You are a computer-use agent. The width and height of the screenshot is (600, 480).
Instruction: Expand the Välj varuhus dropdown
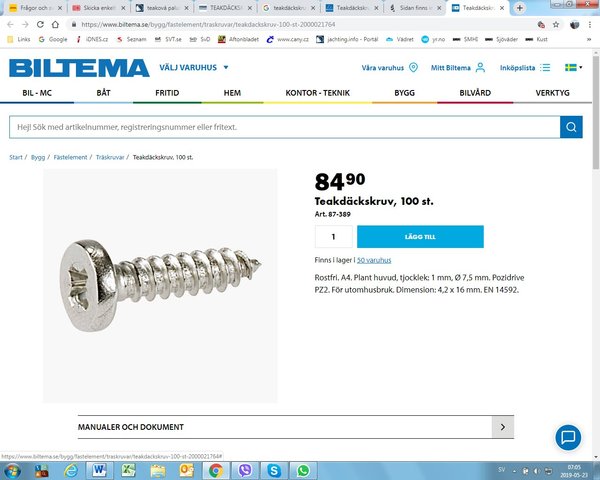194,67
